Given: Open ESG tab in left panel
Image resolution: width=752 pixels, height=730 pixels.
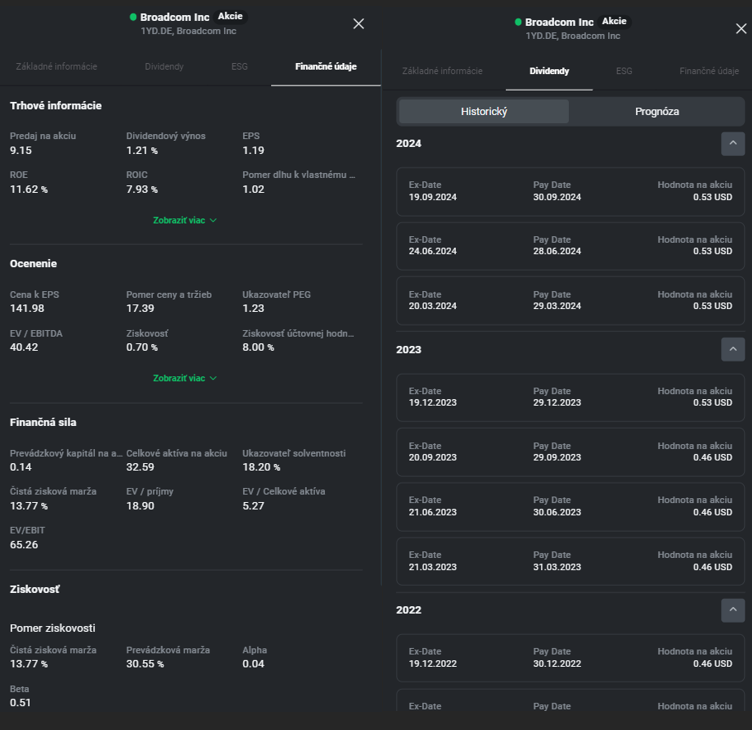Looking at the screenshot, I should (239, 67).
